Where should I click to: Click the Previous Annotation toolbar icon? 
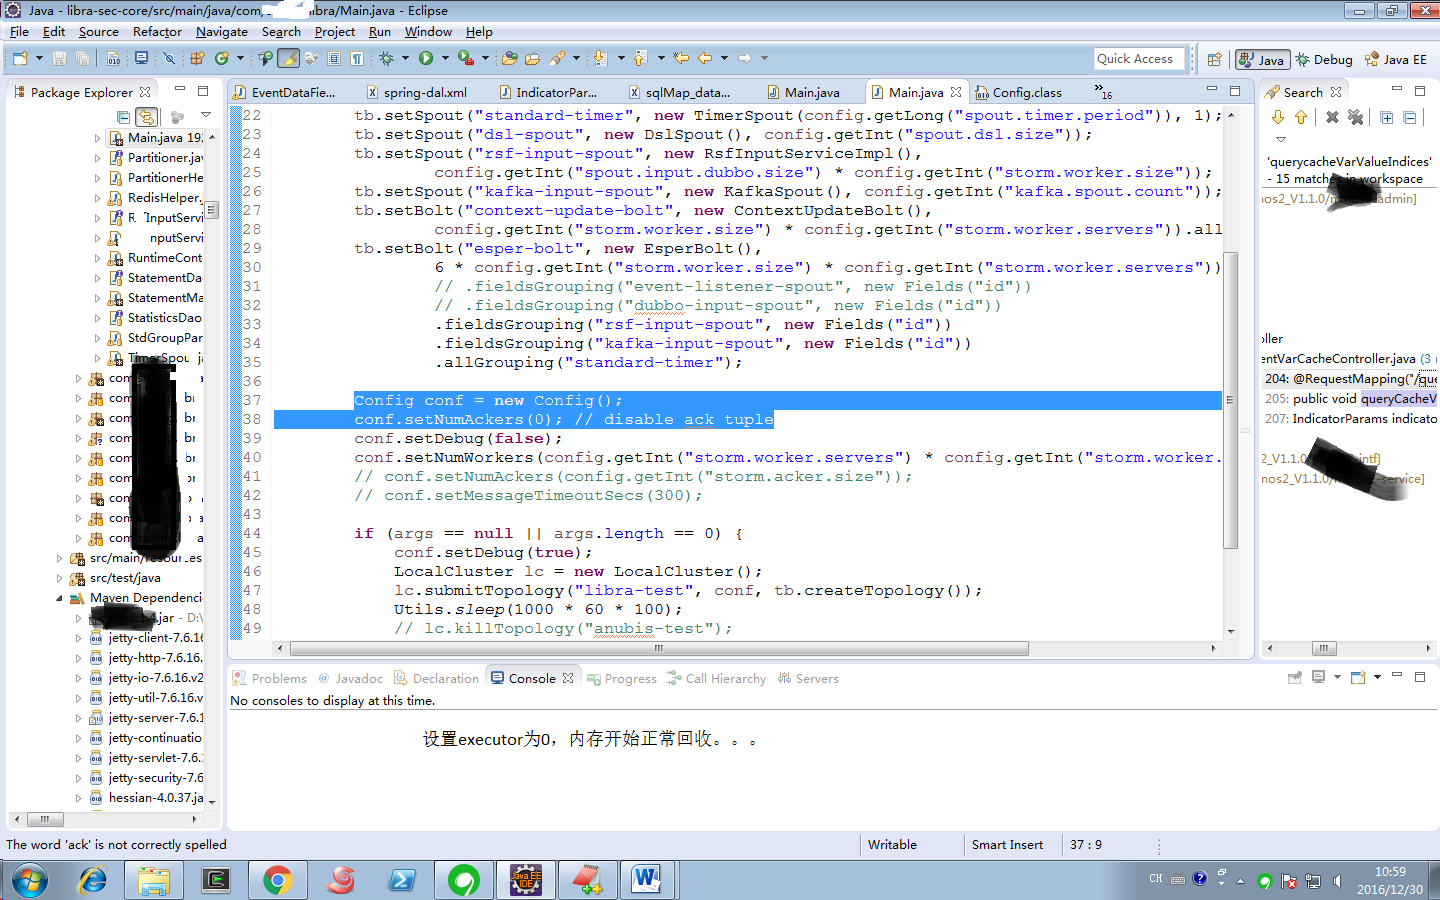(640, 59)
